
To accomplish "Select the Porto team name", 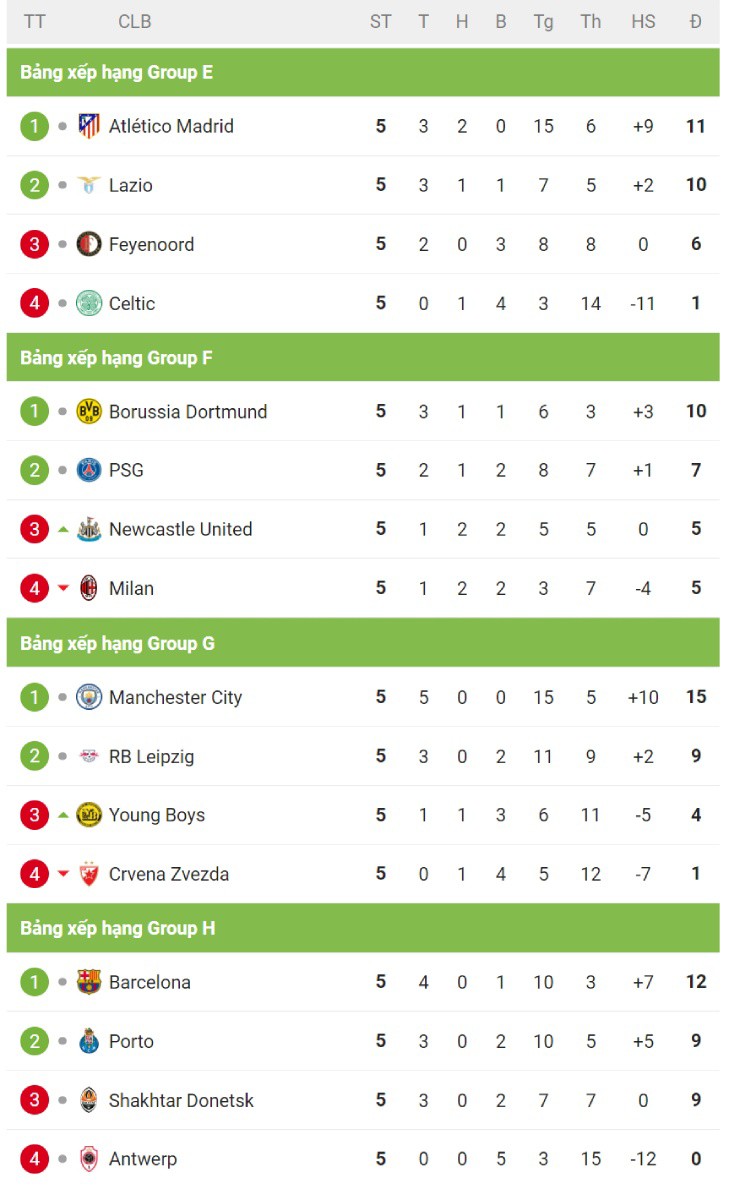I will [x=131, y=1041].
